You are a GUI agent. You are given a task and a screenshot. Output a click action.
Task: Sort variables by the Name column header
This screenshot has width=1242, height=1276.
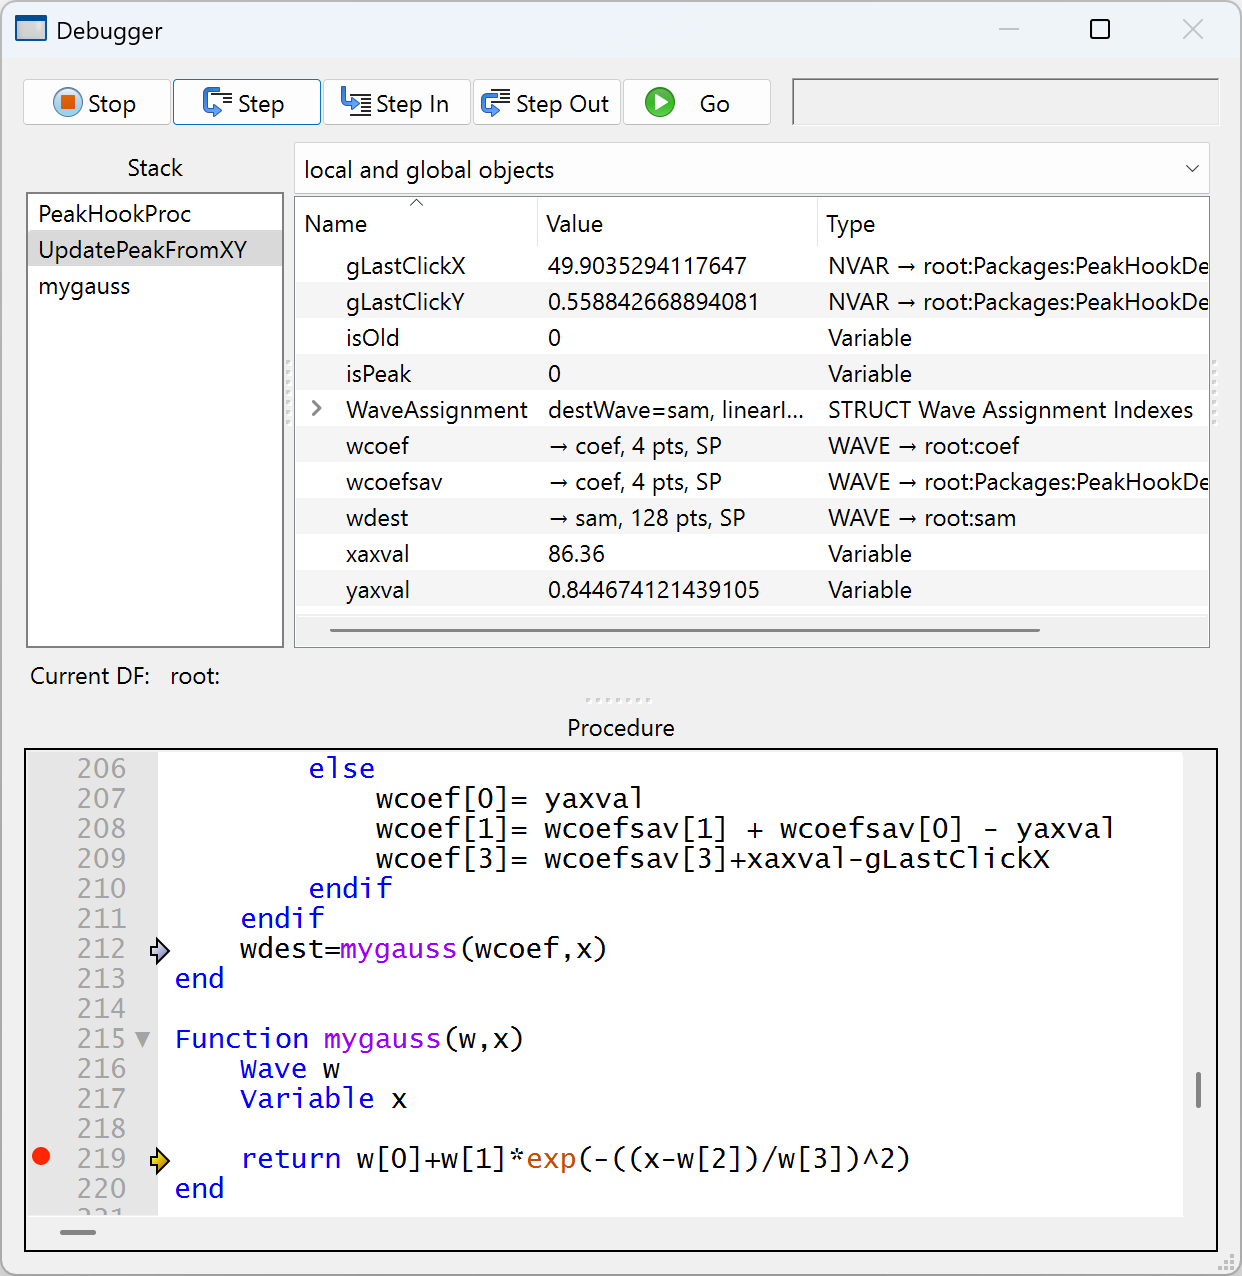tap(336, 224)
